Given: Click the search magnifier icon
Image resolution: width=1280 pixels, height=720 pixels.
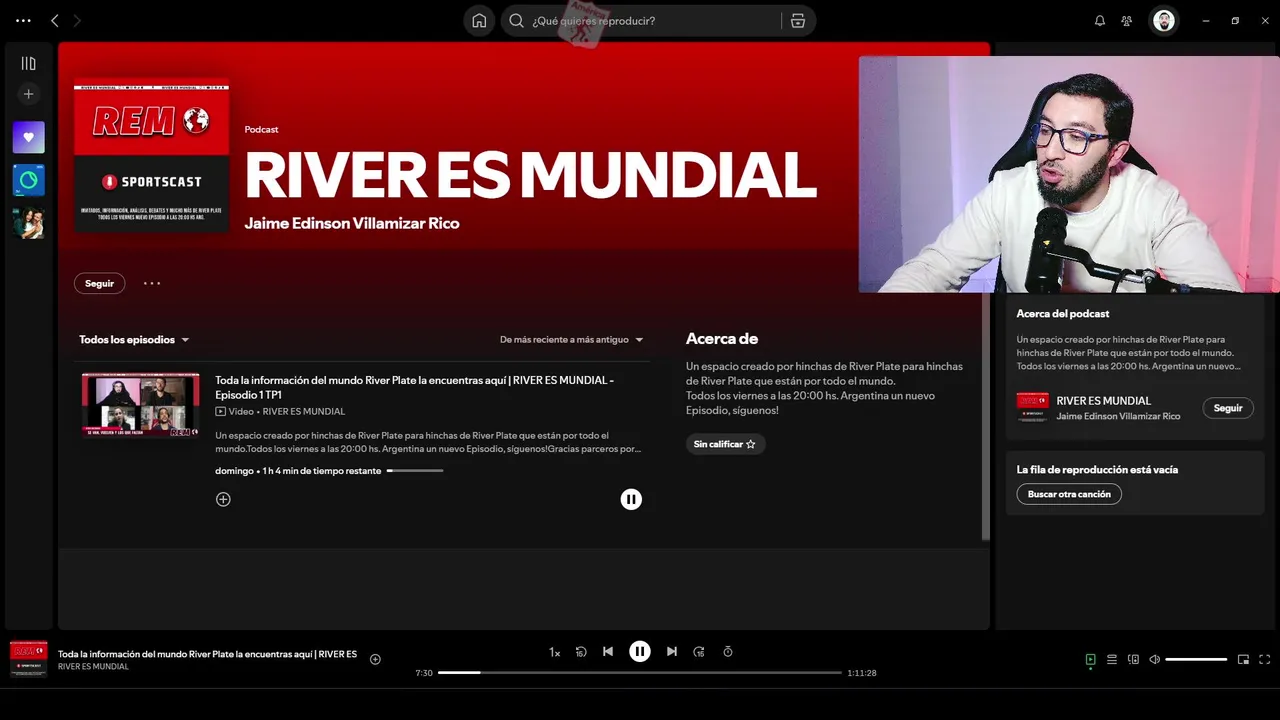Looking at the screenshot, I should (x=517, y=20).
